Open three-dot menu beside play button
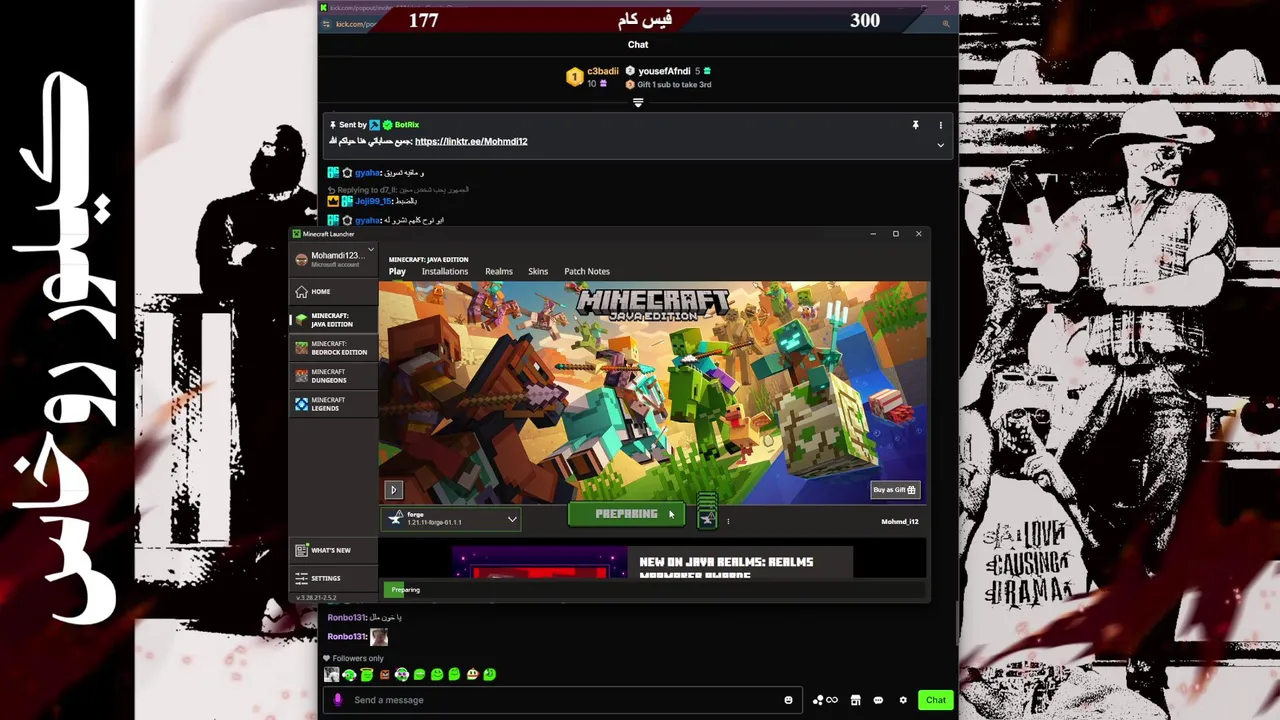This screenshot has height=720, width=1280. (728, 521)
